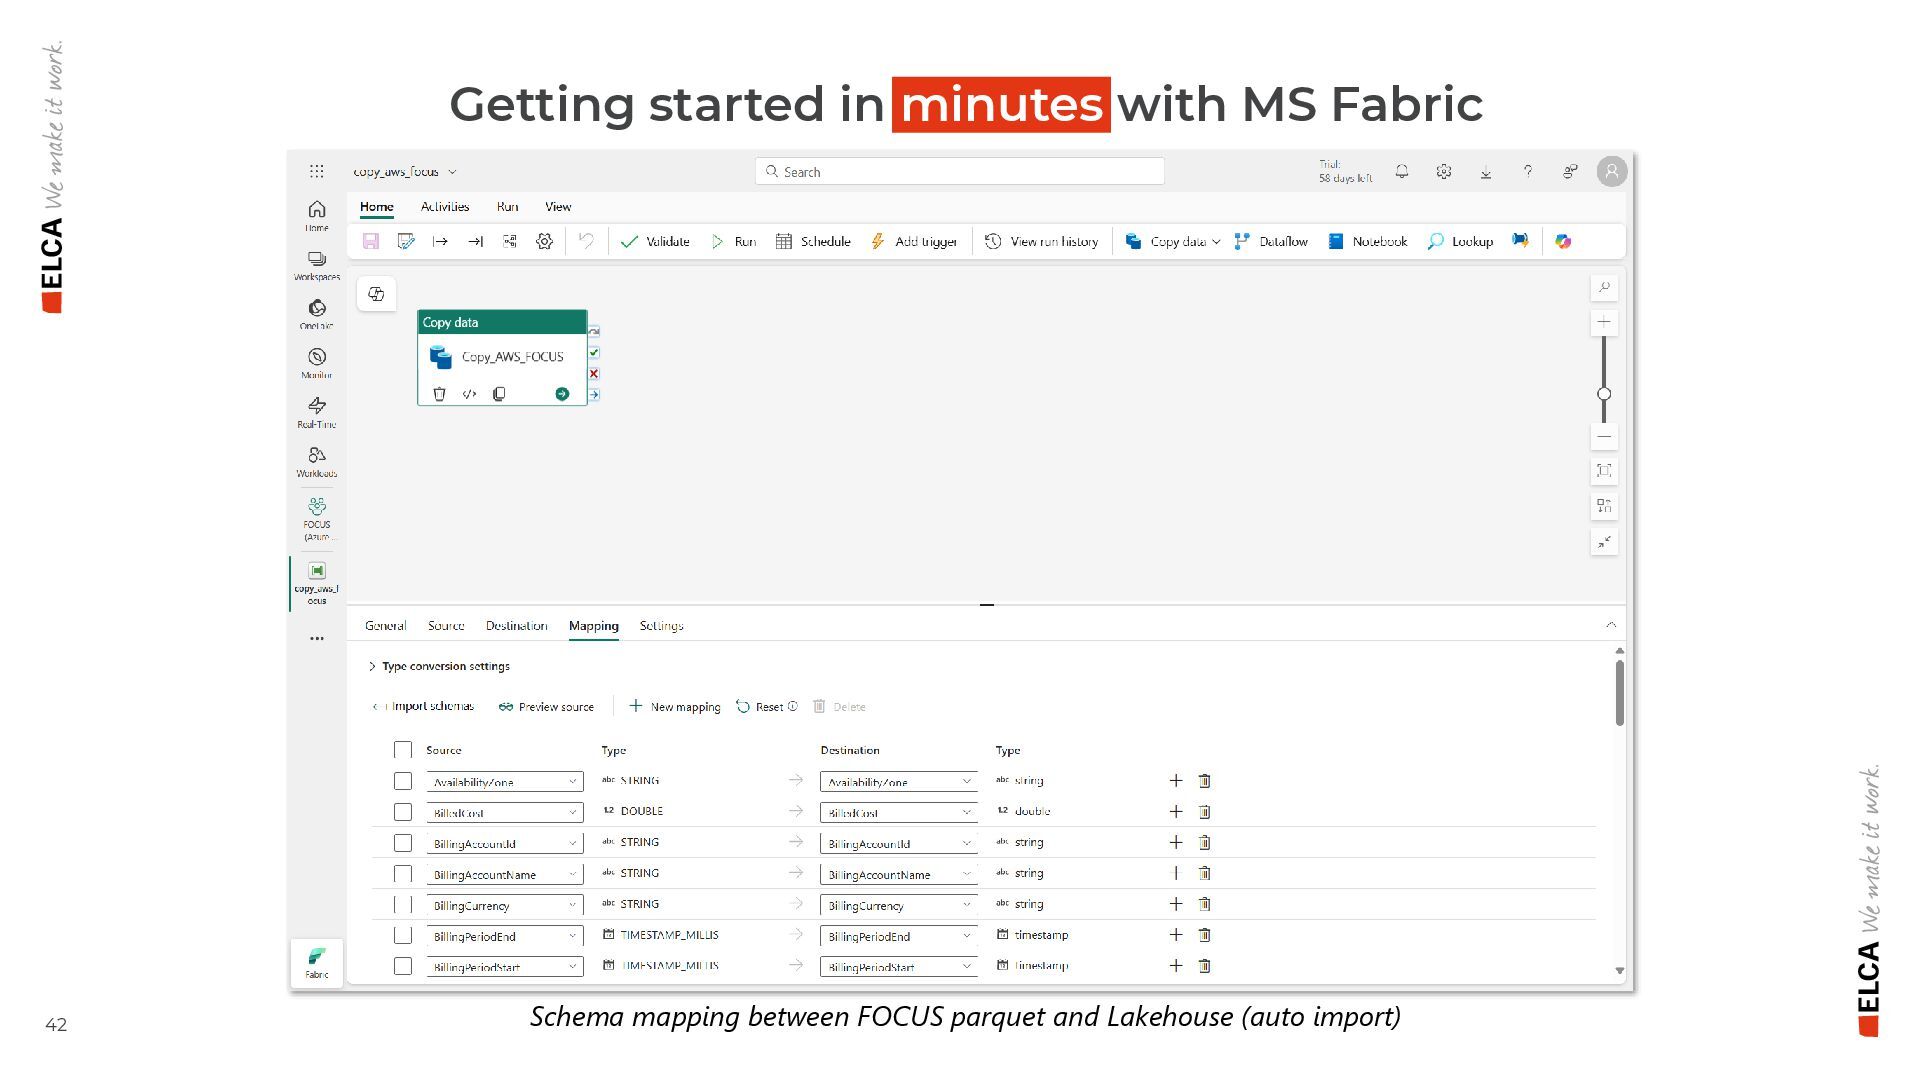Screen dimensions: 1920x1080
Task: Delete the BilledCost mapping row
Action: tap(1205, 812)
